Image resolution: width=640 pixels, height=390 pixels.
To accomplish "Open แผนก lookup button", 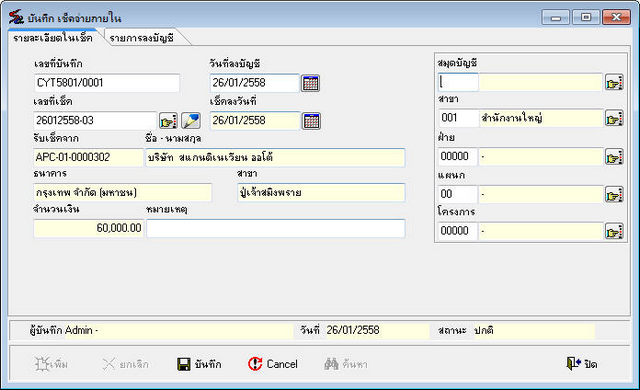I will tap(614, 195).
